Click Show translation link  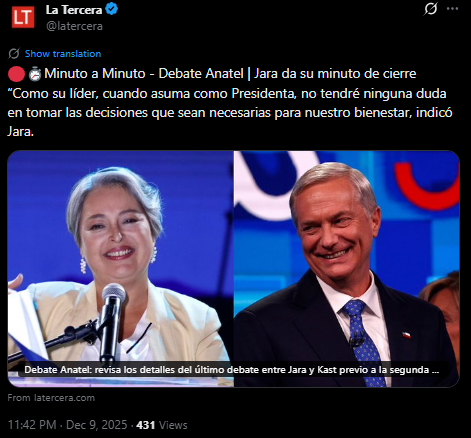63,54
